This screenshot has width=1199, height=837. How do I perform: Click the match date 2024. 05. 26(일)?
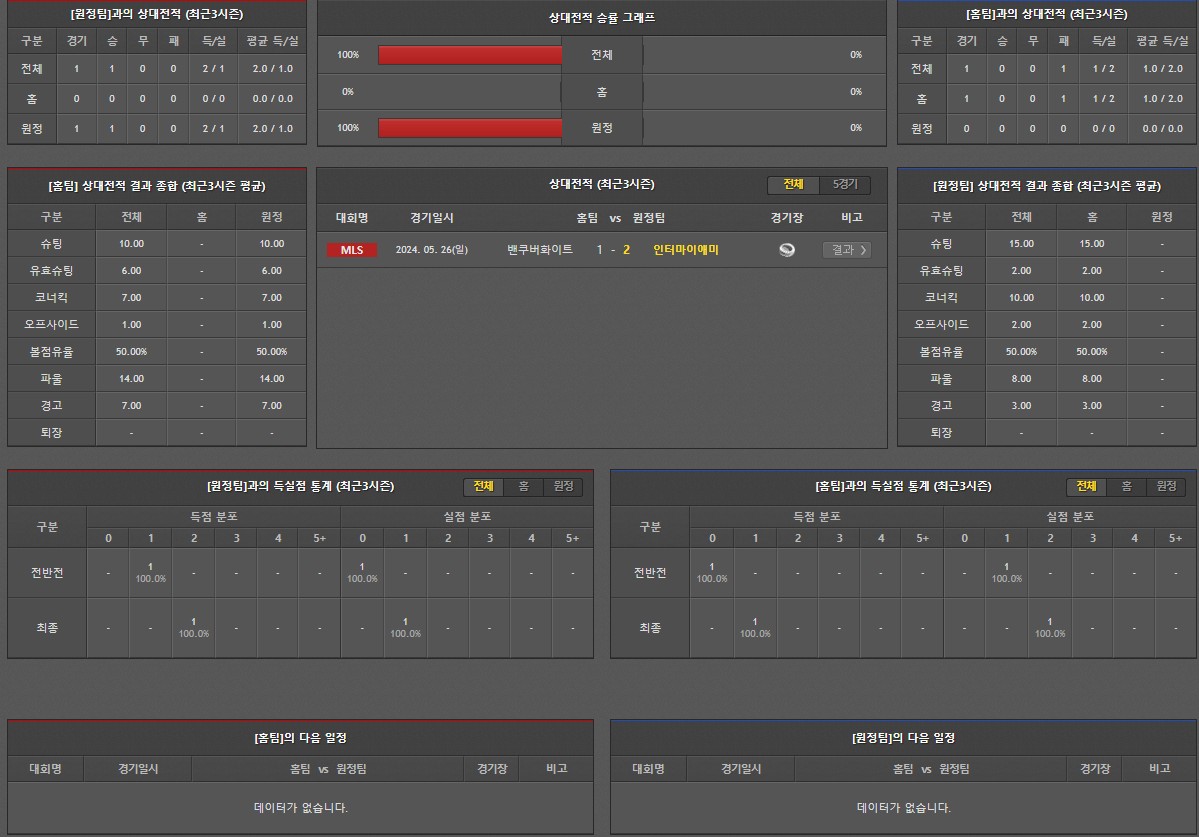point(431,250)
